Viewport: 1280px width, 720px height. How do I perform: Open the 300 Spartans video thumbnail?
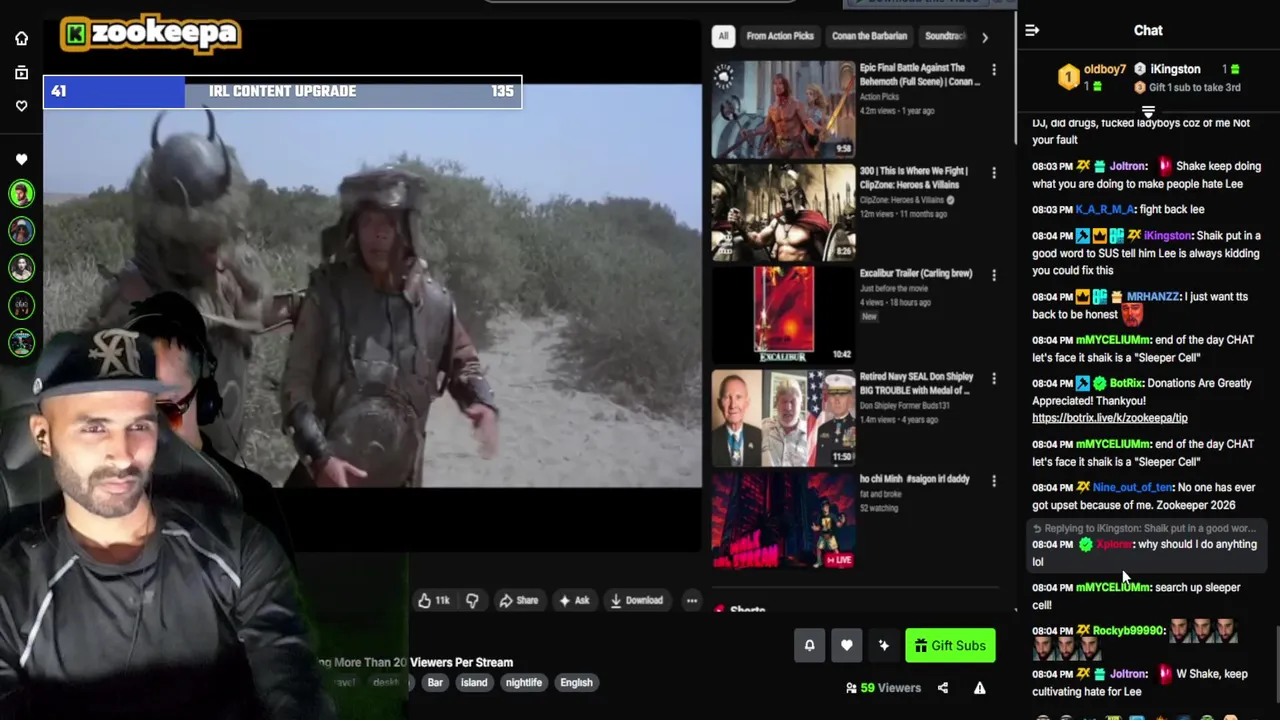click(783, 212)
